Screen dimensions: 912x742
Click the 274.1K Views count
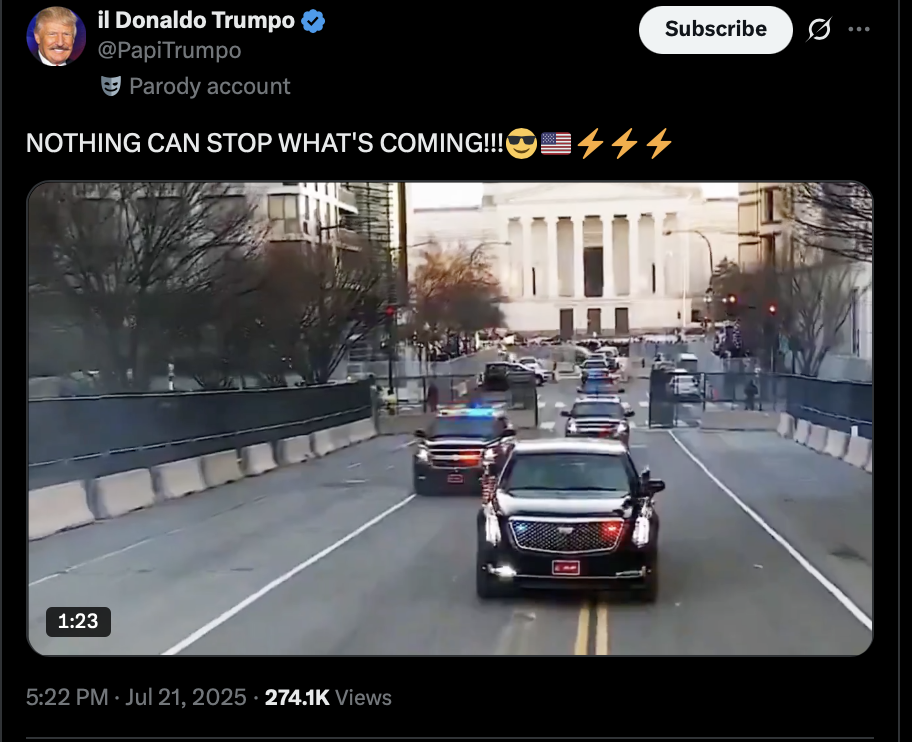pos(328,697)
